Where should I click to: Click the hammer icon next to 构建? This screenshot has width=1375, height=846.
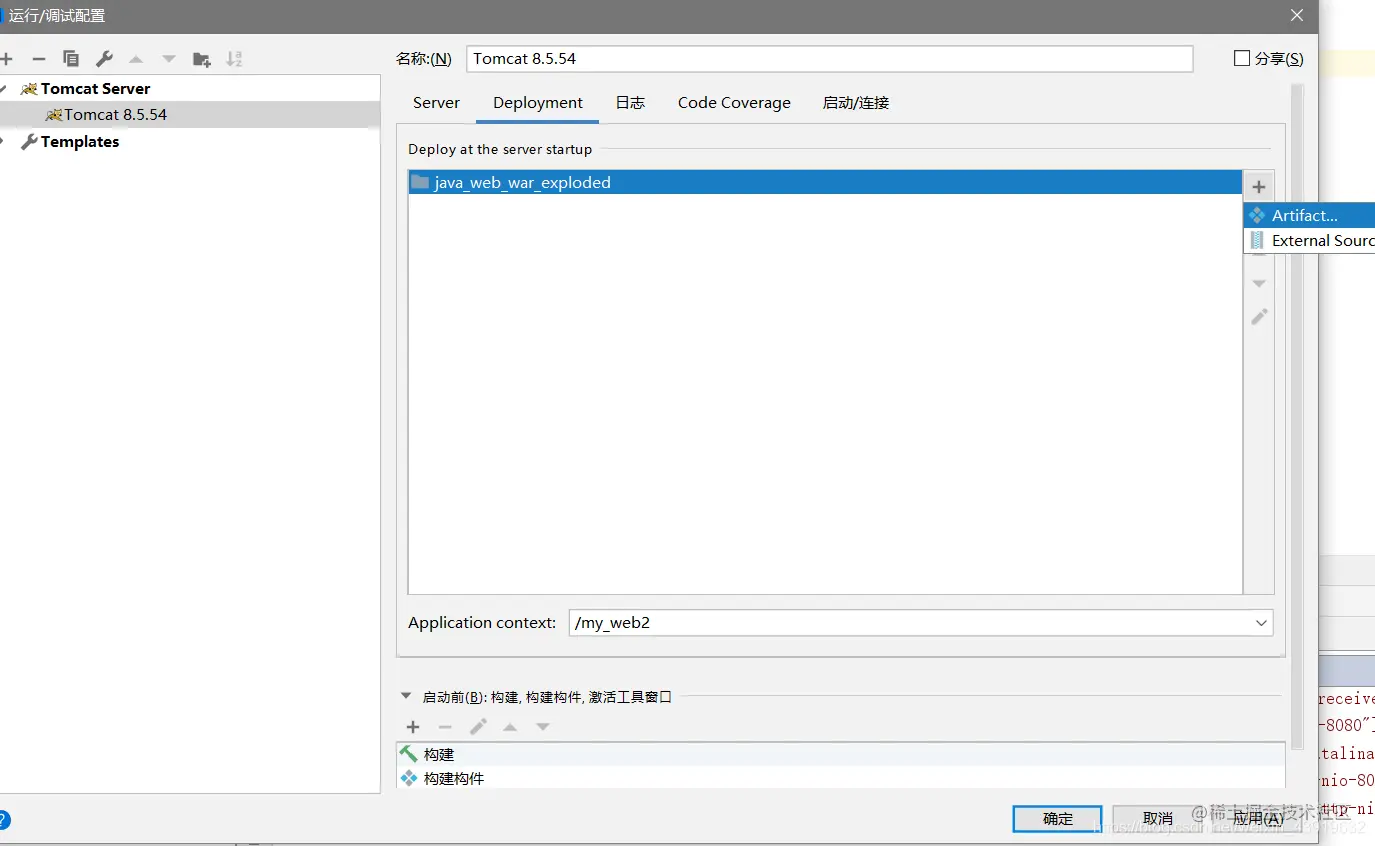pyautogui.click(x=409, y=754)
